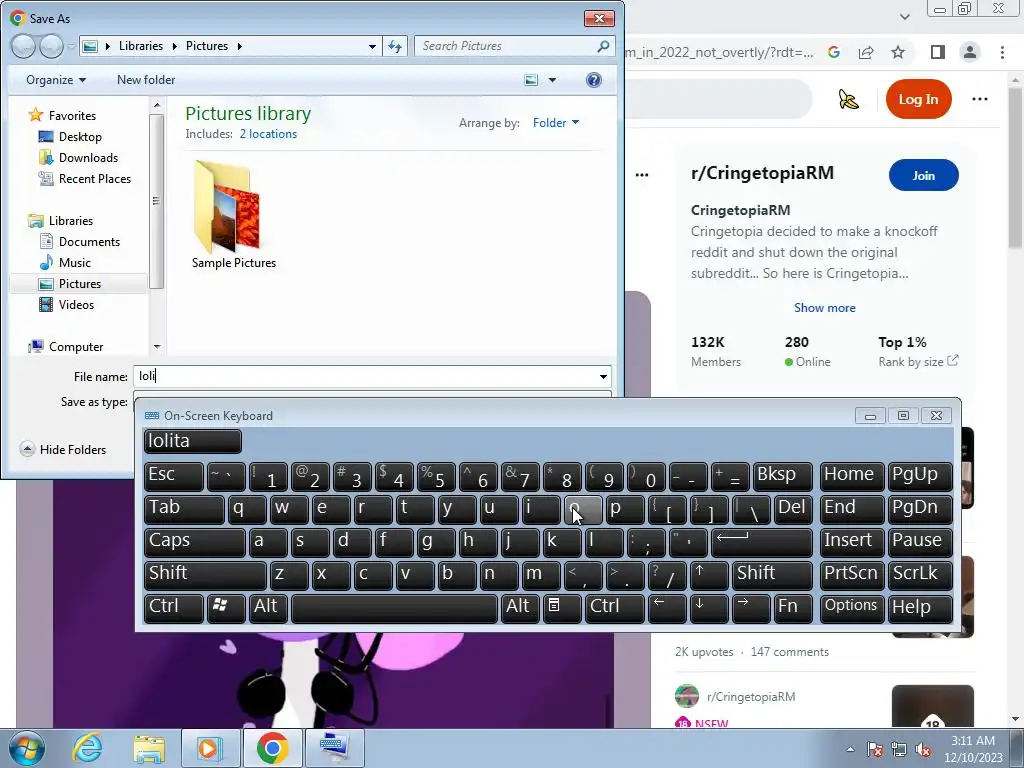Image resolution: width=1024 pixels, height=768 pixels.
Task: Join the r/CringetopiaRM community
Action: (x=923, y=175)
